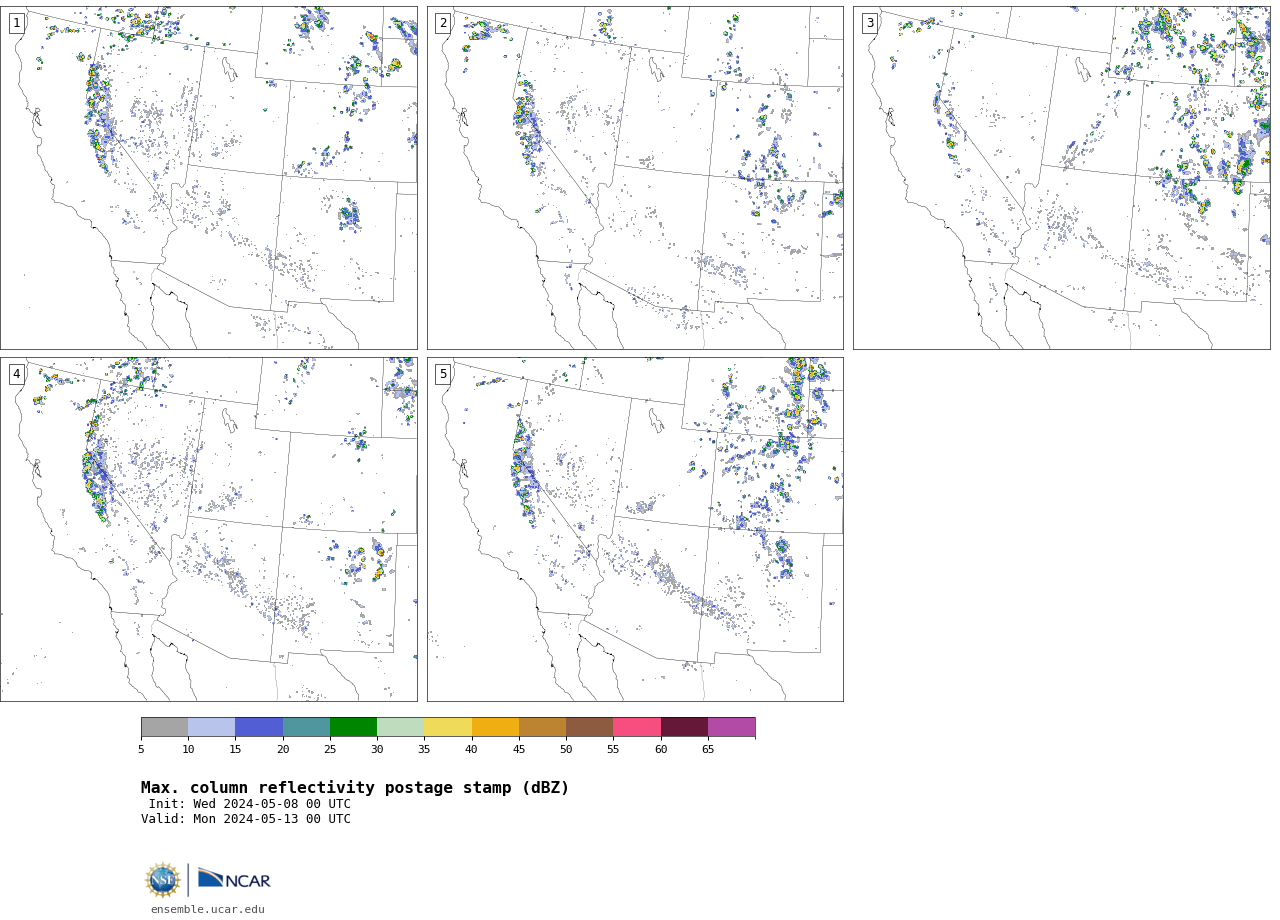The width and height of the screenshot is (1280, 920).
Task: Click the 50 tick label on colorbar
Action: [566, 750]
